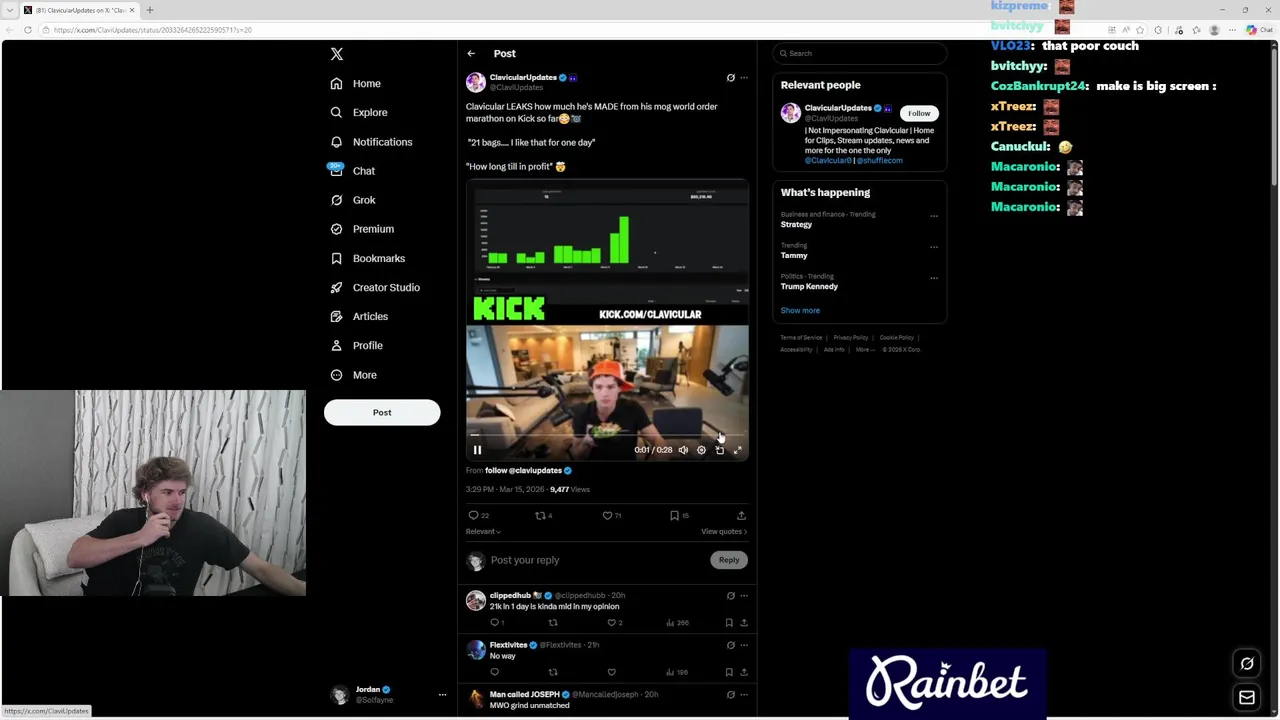The width and height of the screenshot is (1280, 720).
Task: Click Show more under What's happening
Action: pyautogui.click(x=800, y=311)
